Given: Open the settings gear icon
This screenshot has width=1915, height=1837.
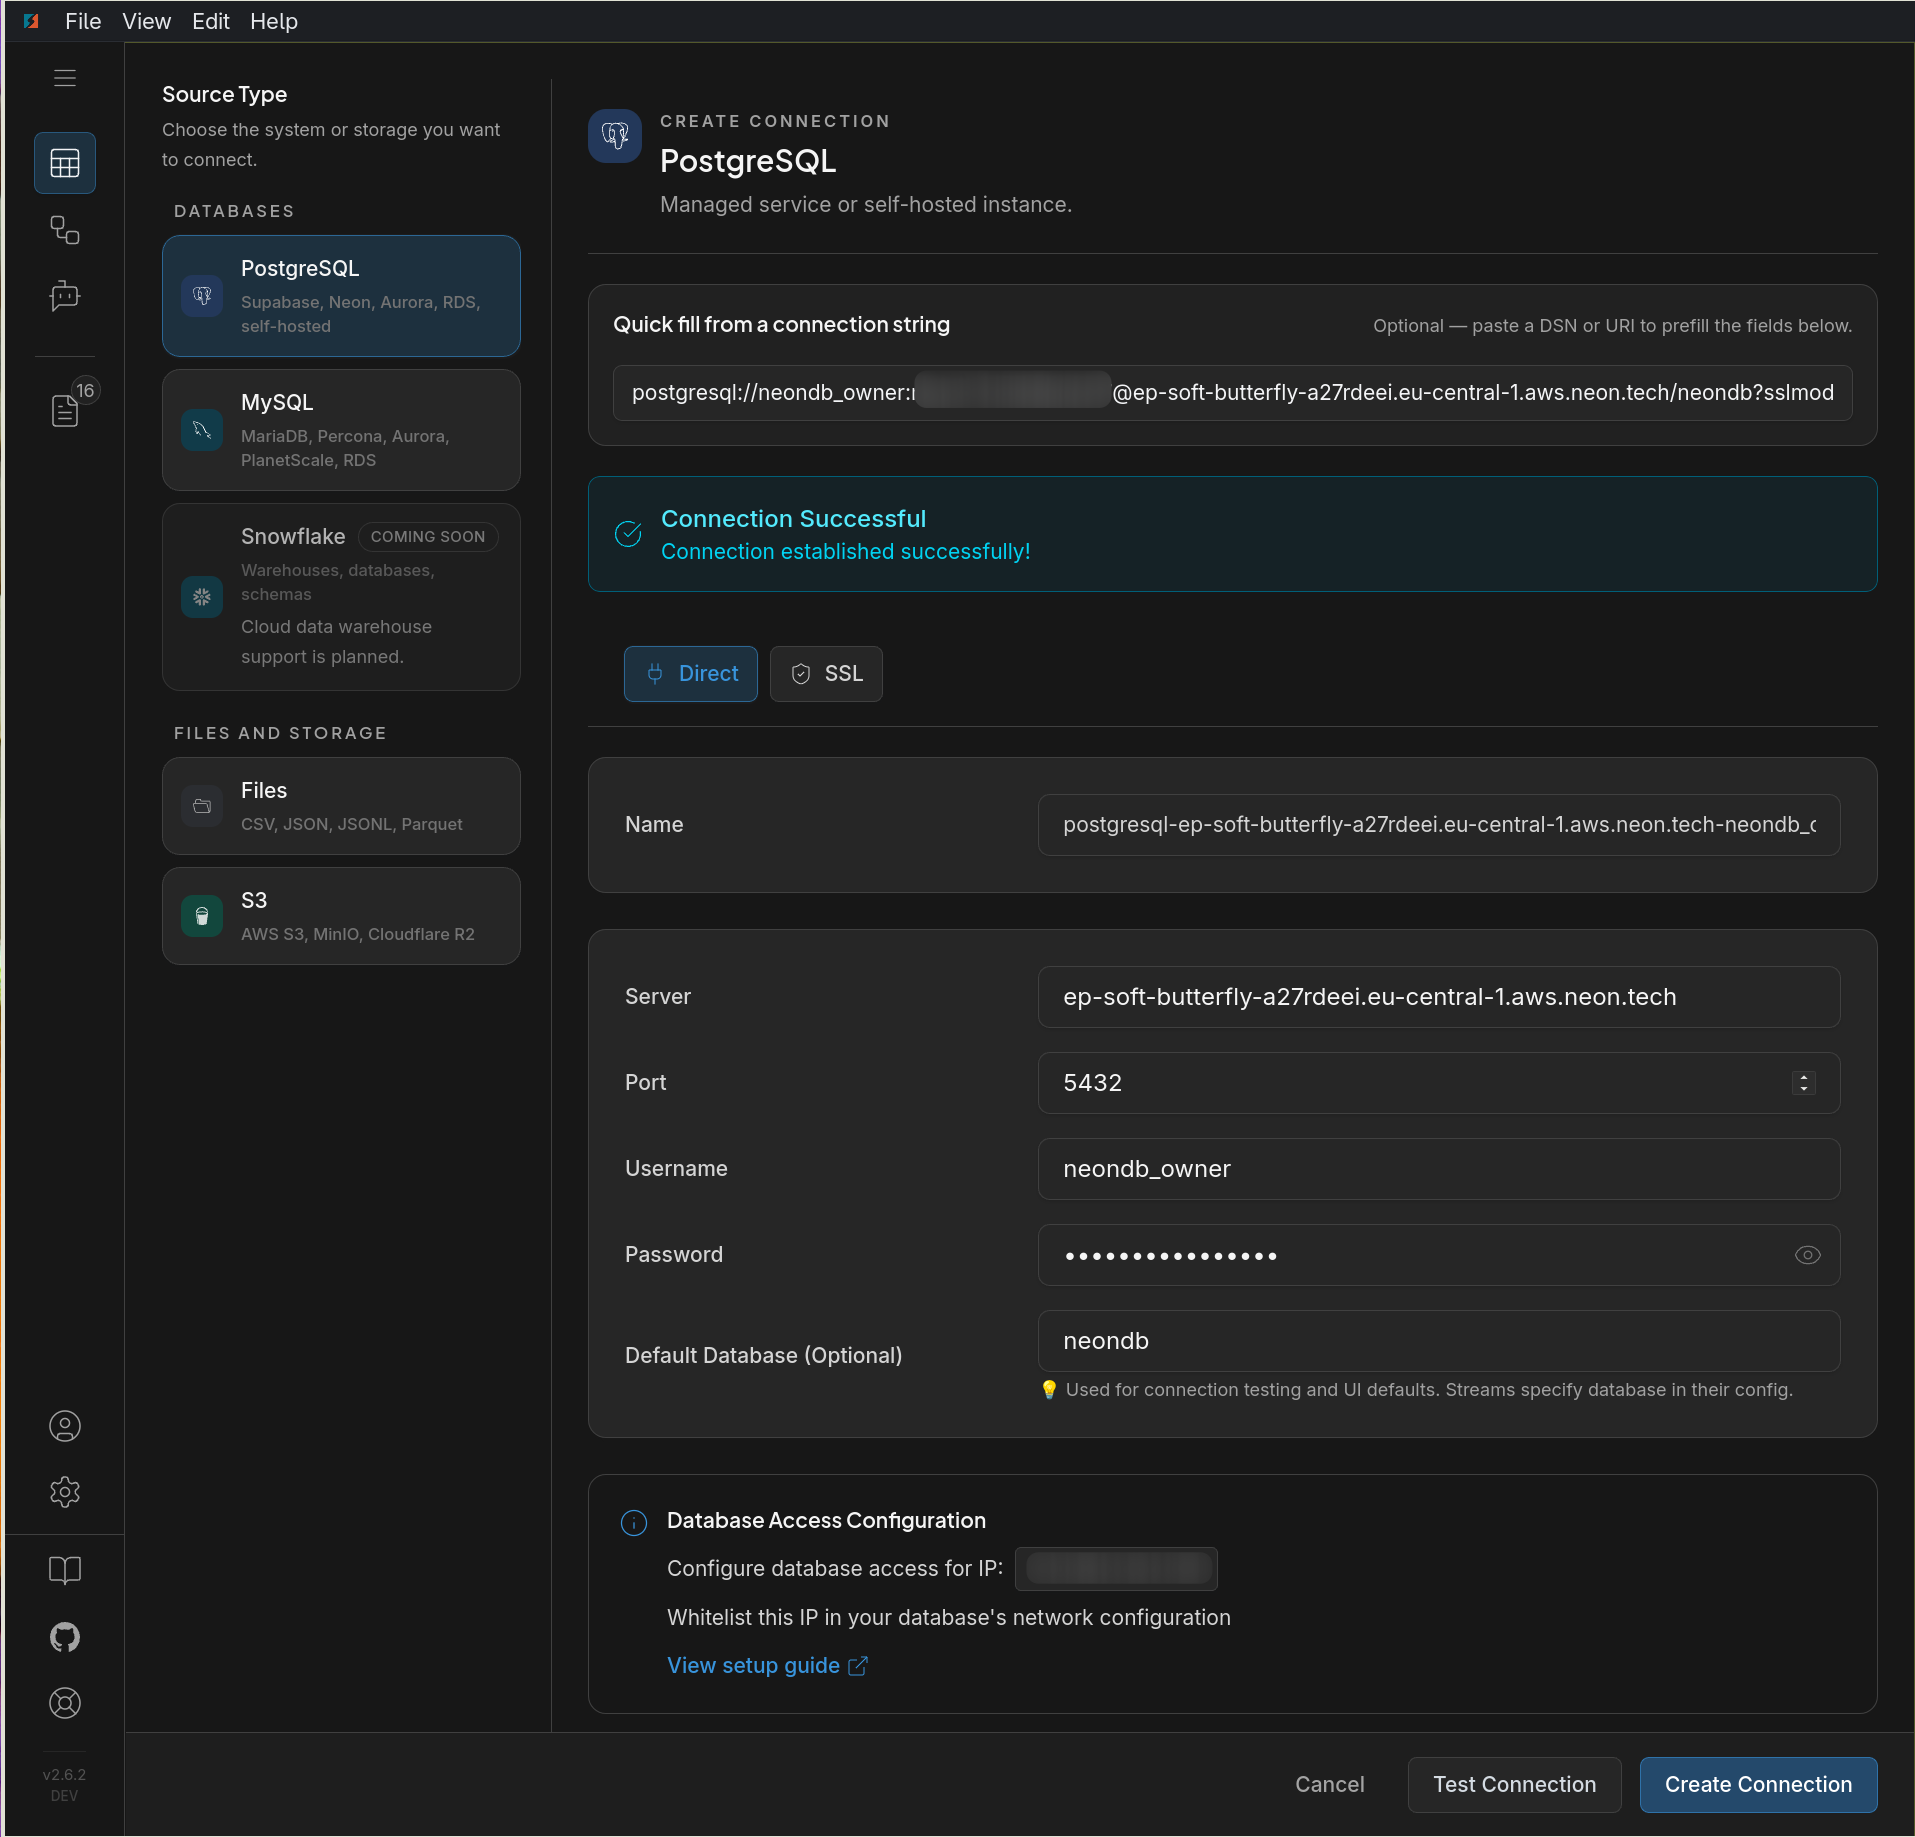Looking at the screenshot, I should click(65, 1492).
